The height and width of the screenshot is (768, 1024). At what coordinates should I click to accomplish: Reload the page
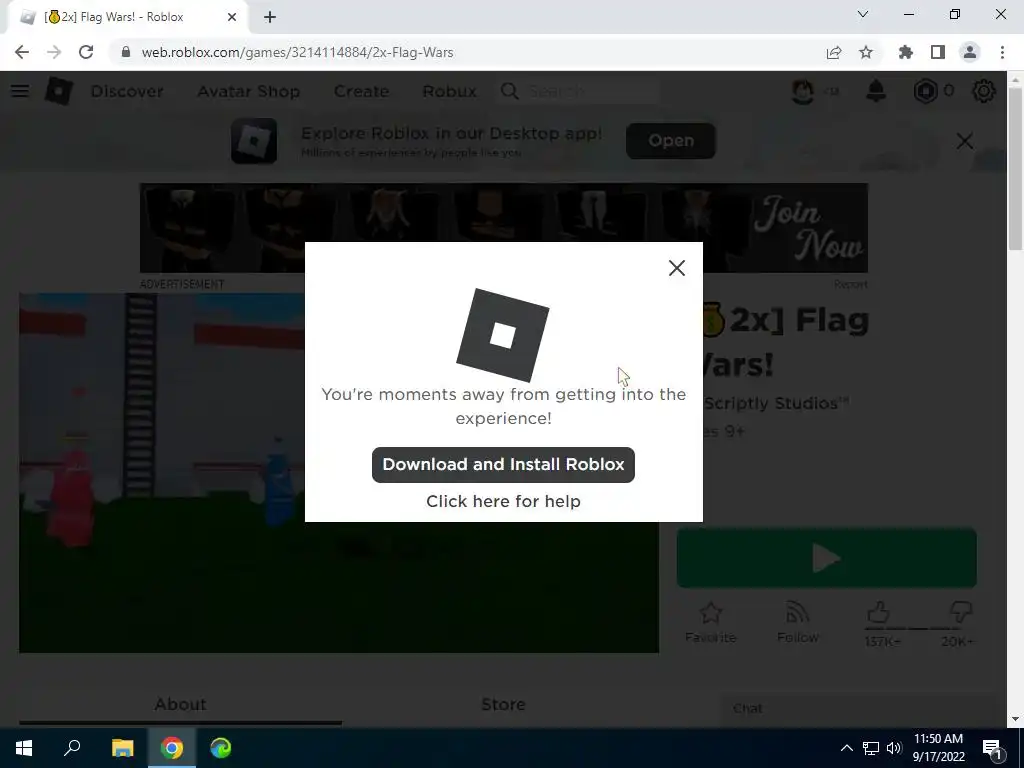point(86,52)
